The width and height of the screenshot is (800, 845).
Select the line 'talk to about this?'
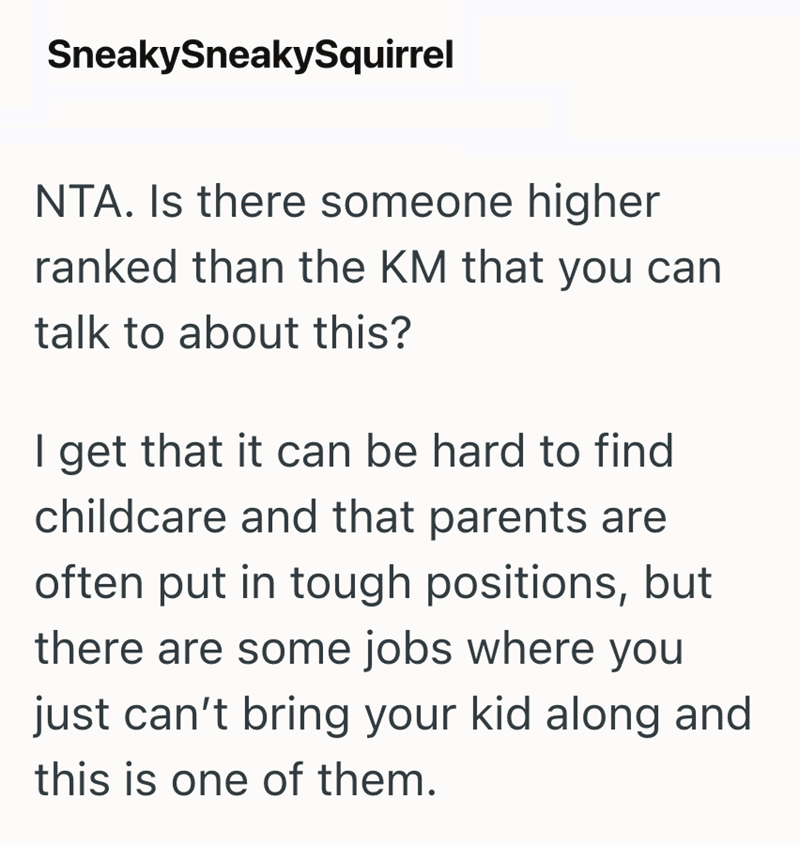pos(223,333)
